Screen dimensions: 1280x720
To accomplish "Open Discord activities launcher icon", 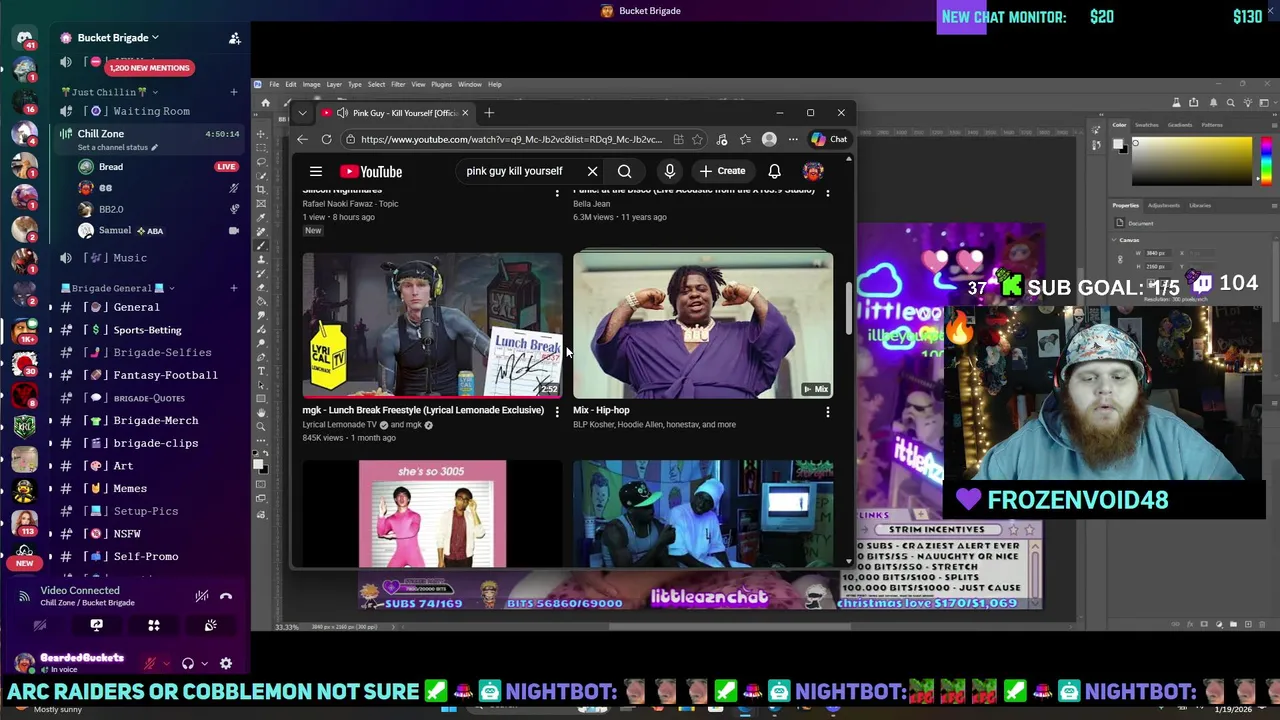I will click(154, 625).
